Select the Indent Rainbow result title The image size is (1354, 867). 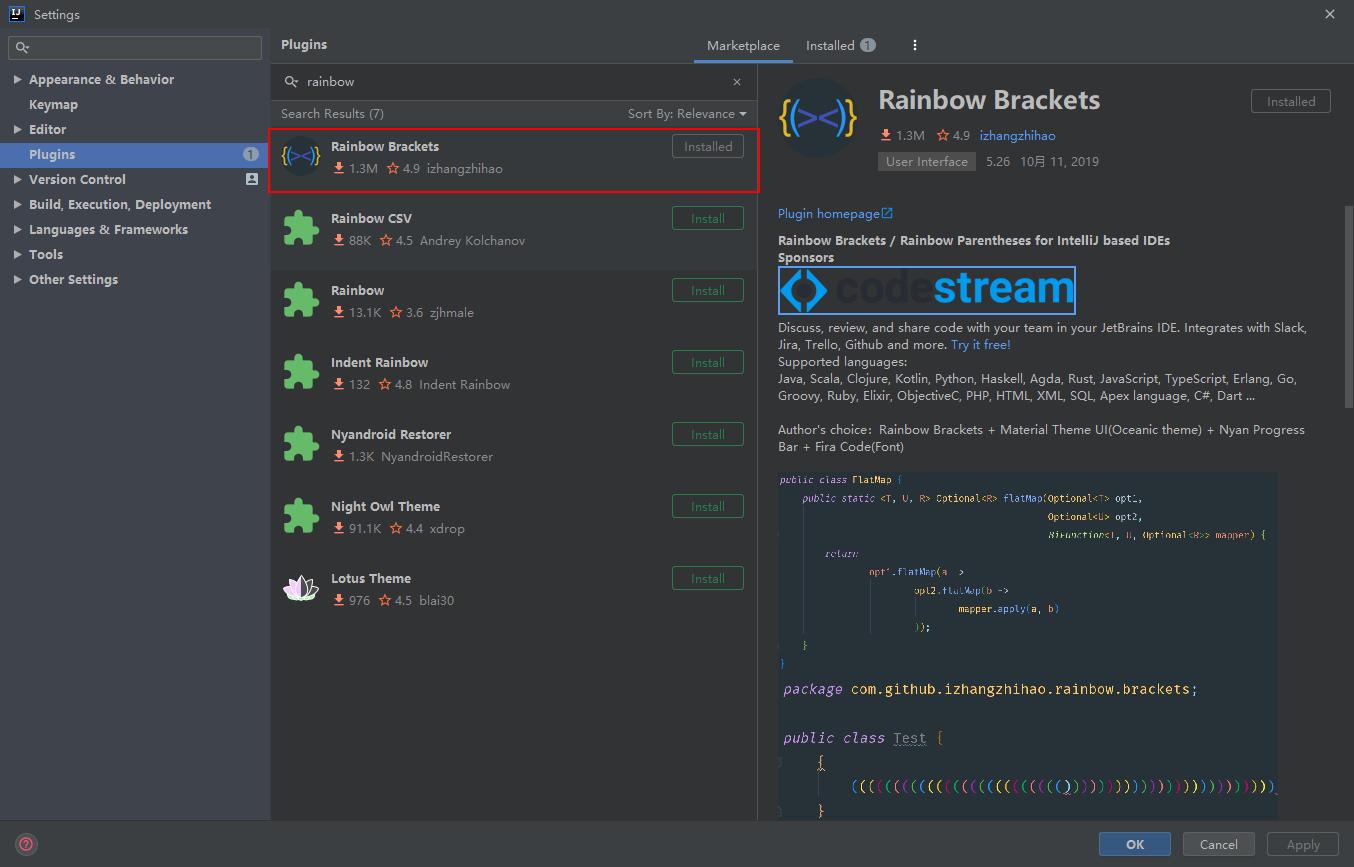point(379,362)
